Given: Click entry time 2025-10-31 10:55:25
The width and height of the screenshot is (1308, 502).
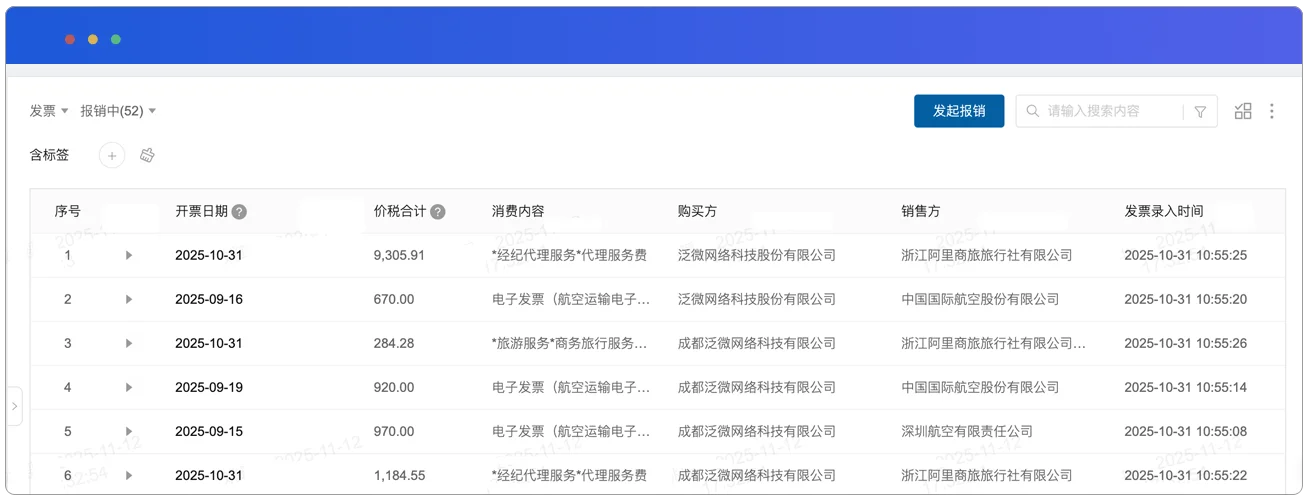Looking at the screenshot, I should coord(1186,255).
